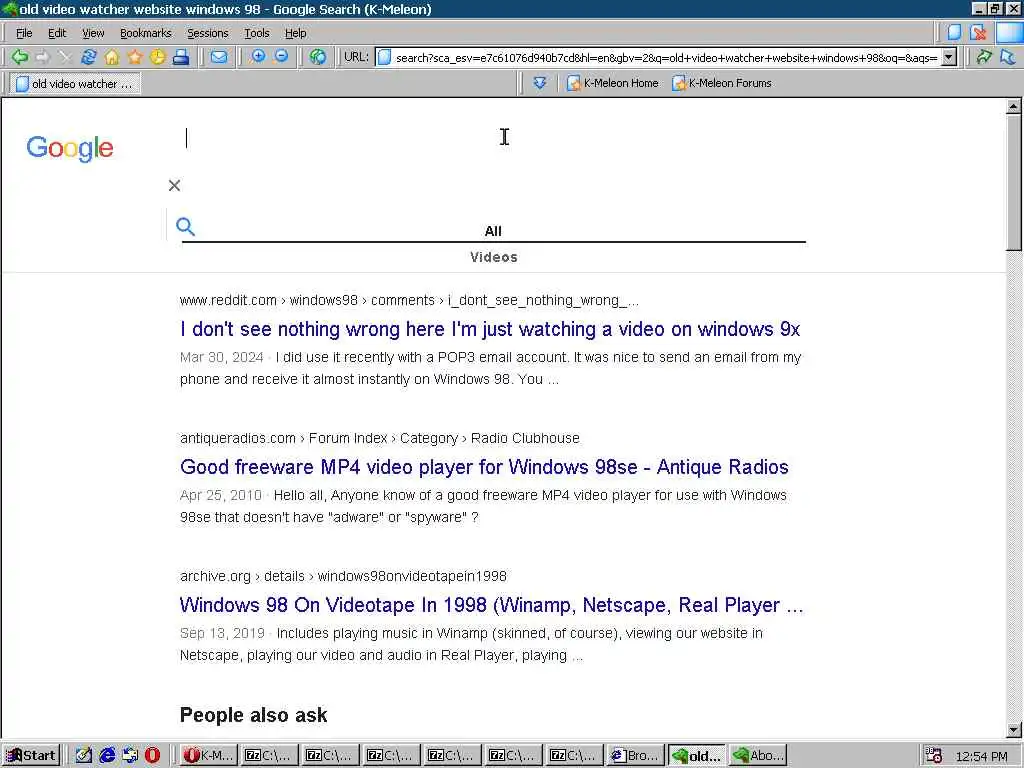Screen dimensions: 1024x768
Task: Click the bookmark toolbar blue arrow icon
Action: [x=539, y=83]
